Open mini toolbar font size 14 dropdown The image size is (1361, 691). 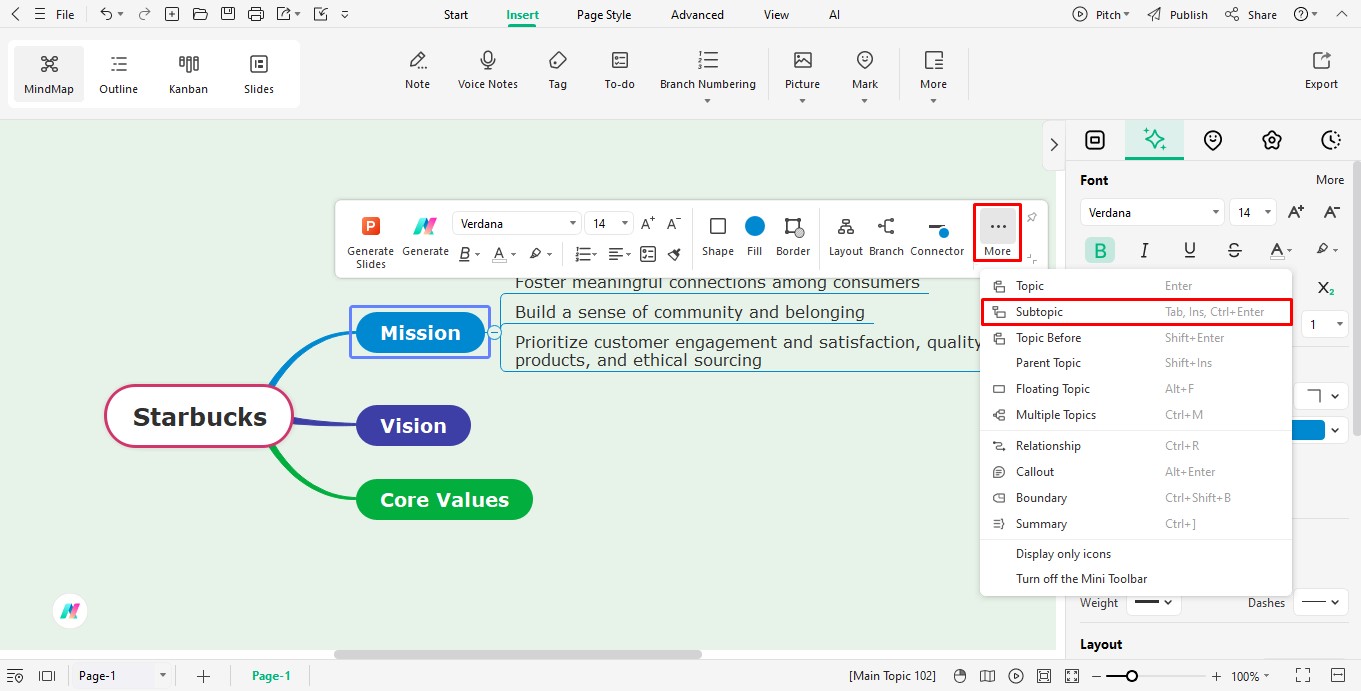coord(608,224)
